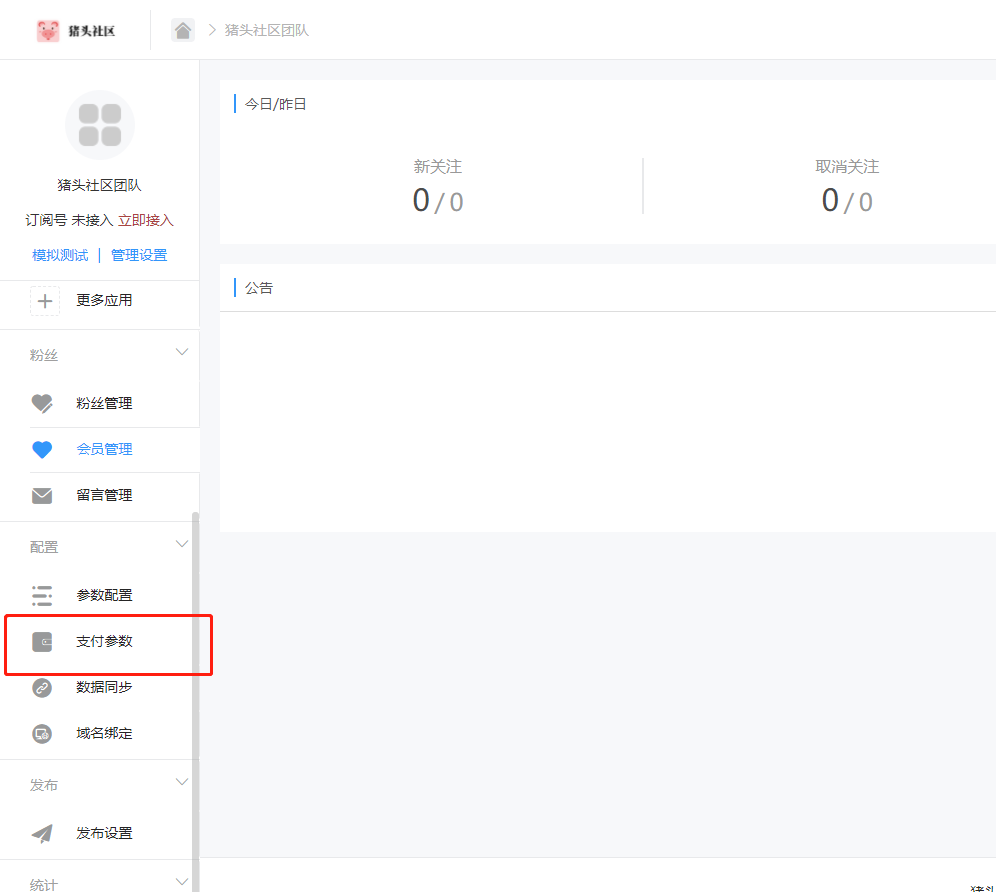Image resolution: width=996 pixels, height=892 pixels.
Task: Click 猪头社区团队 breadcrumb text
Action: click(x=267, y=30)
